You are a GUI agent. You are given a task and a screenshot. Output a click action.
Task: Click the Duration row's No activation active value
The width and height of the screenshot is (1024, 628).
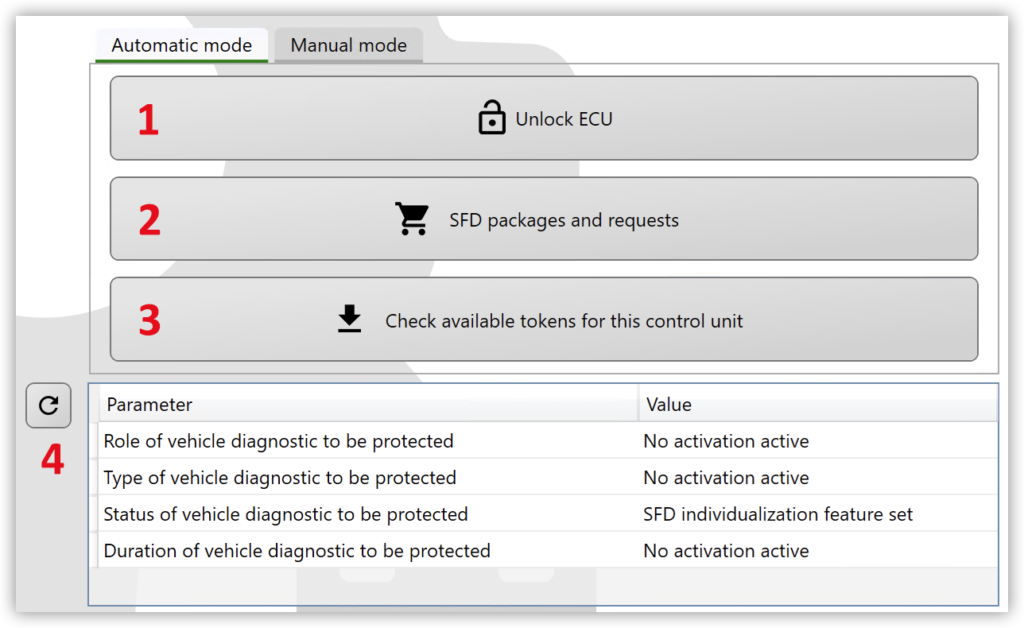point(725,551)
